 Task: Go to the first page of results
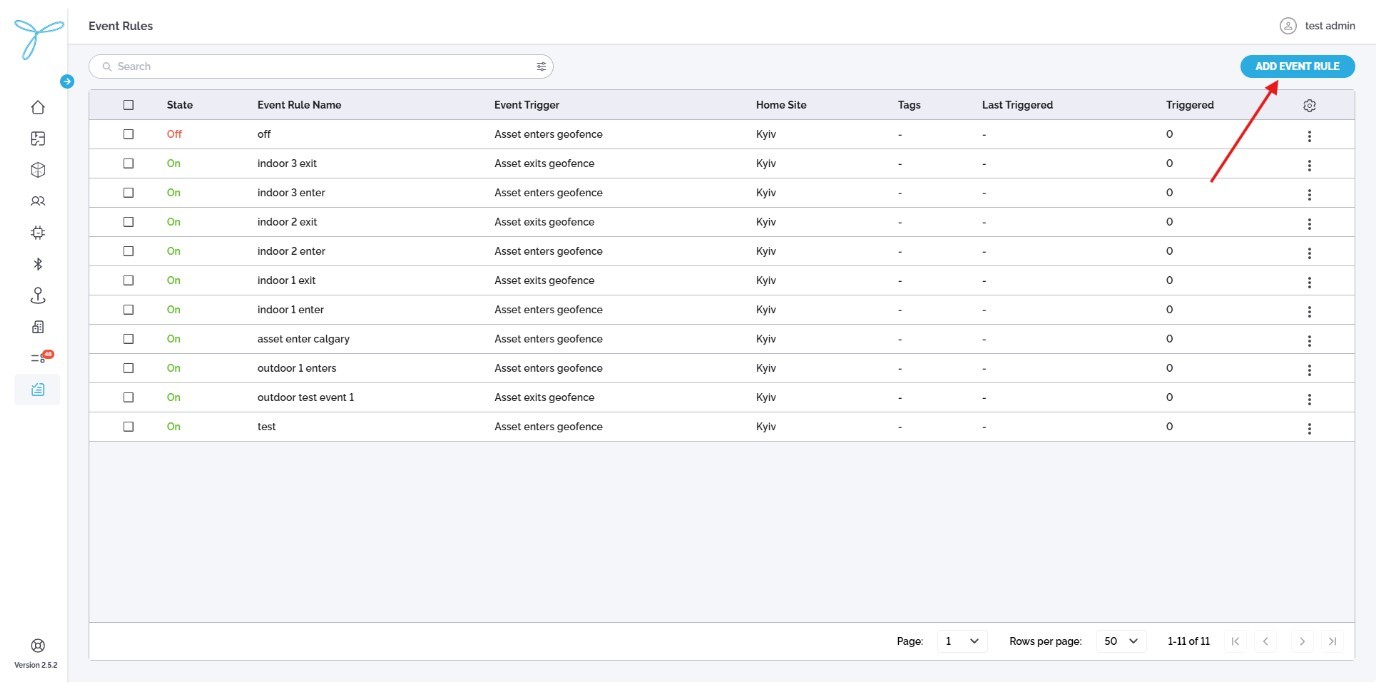tap(1235, 641)
